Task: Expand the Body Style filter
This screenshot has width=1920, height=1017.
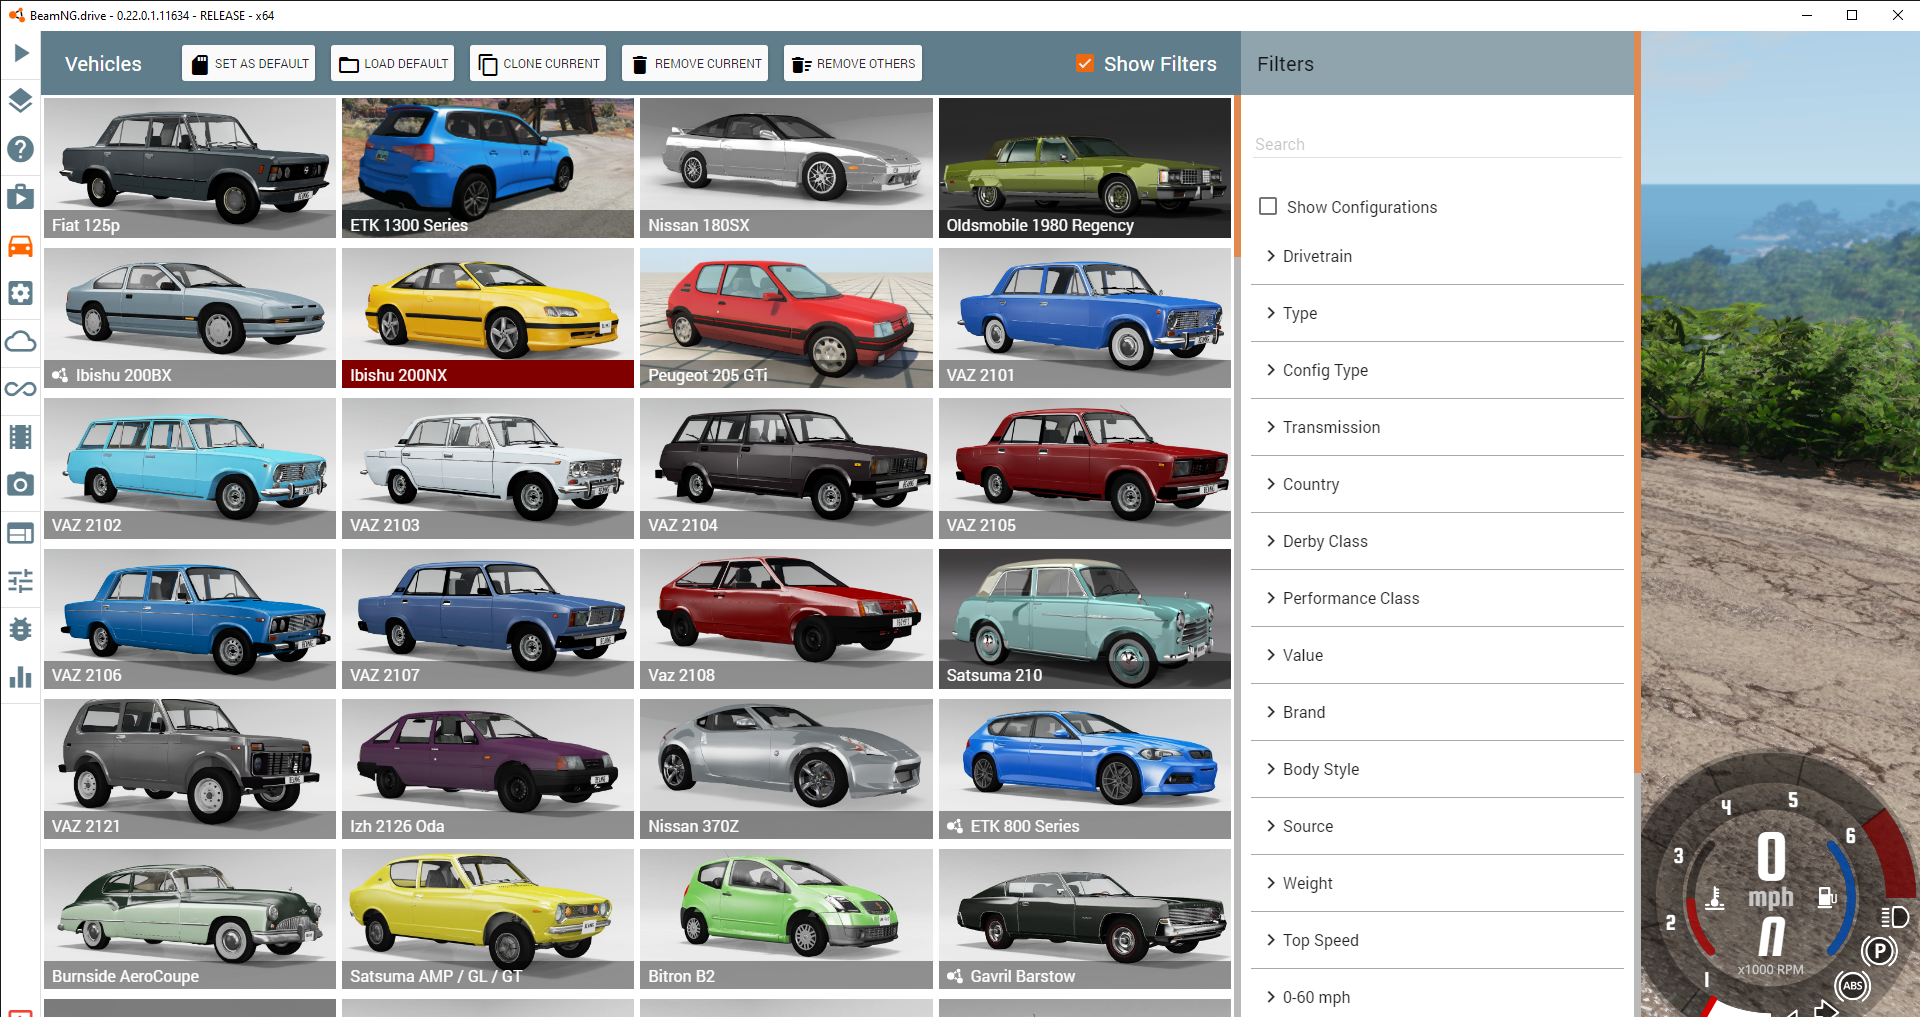Action: coord(1437,769)
